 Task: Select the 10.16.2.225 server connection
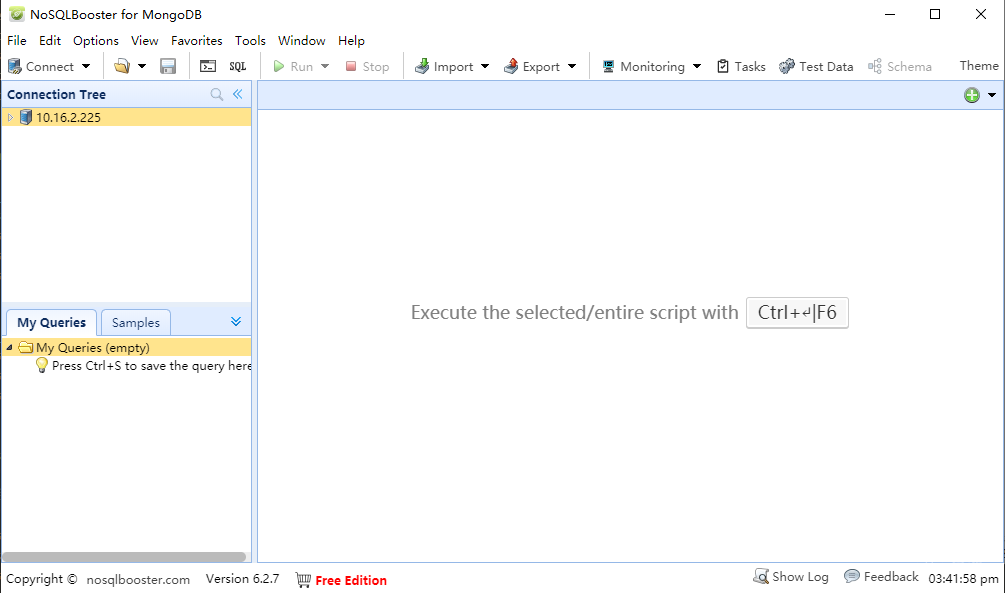(x=126, y=117)
